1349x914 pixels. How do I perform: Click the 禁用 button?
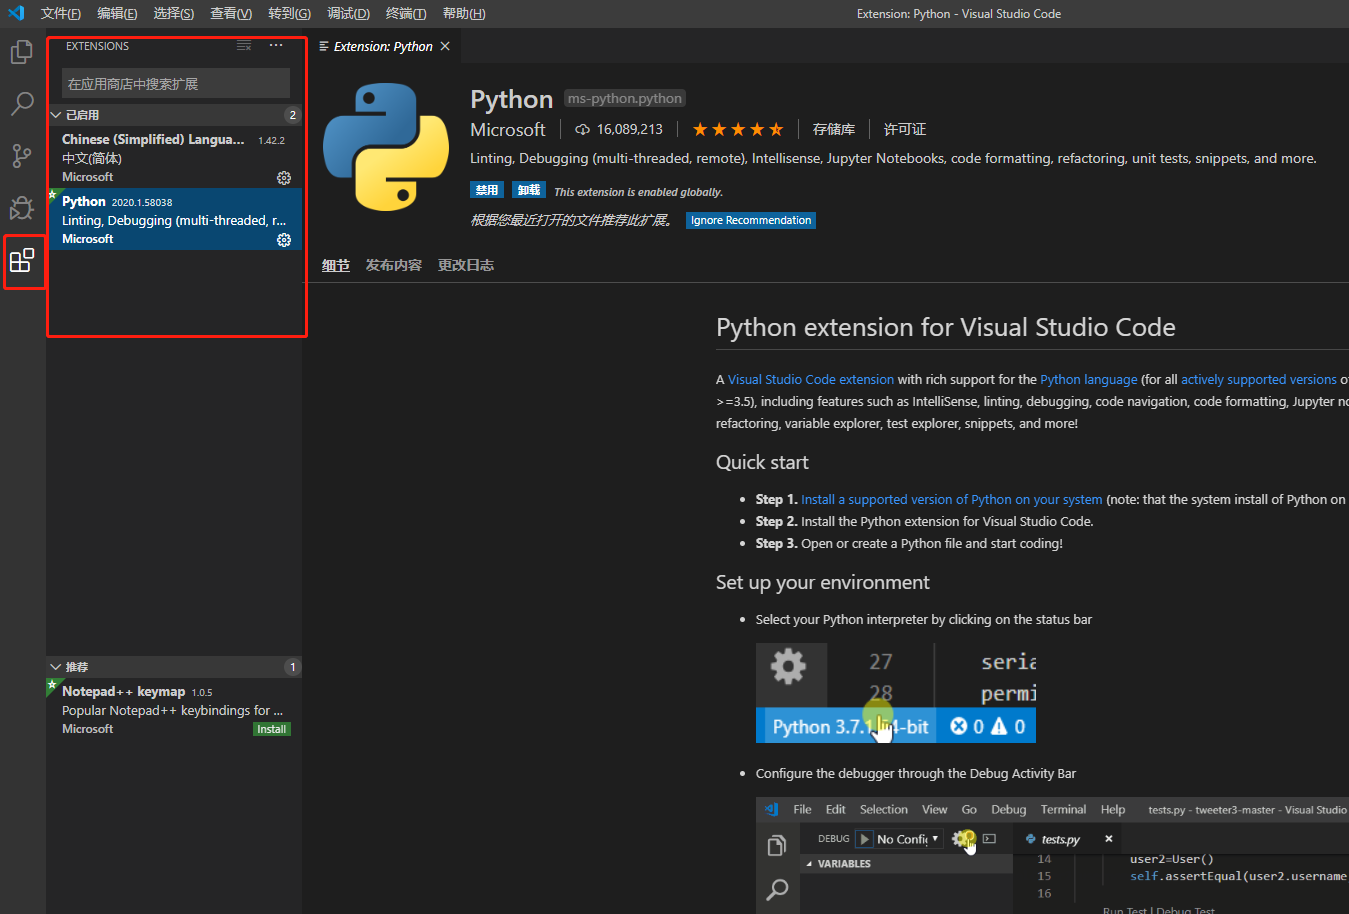pyautogui.click(x=487, y=190)
